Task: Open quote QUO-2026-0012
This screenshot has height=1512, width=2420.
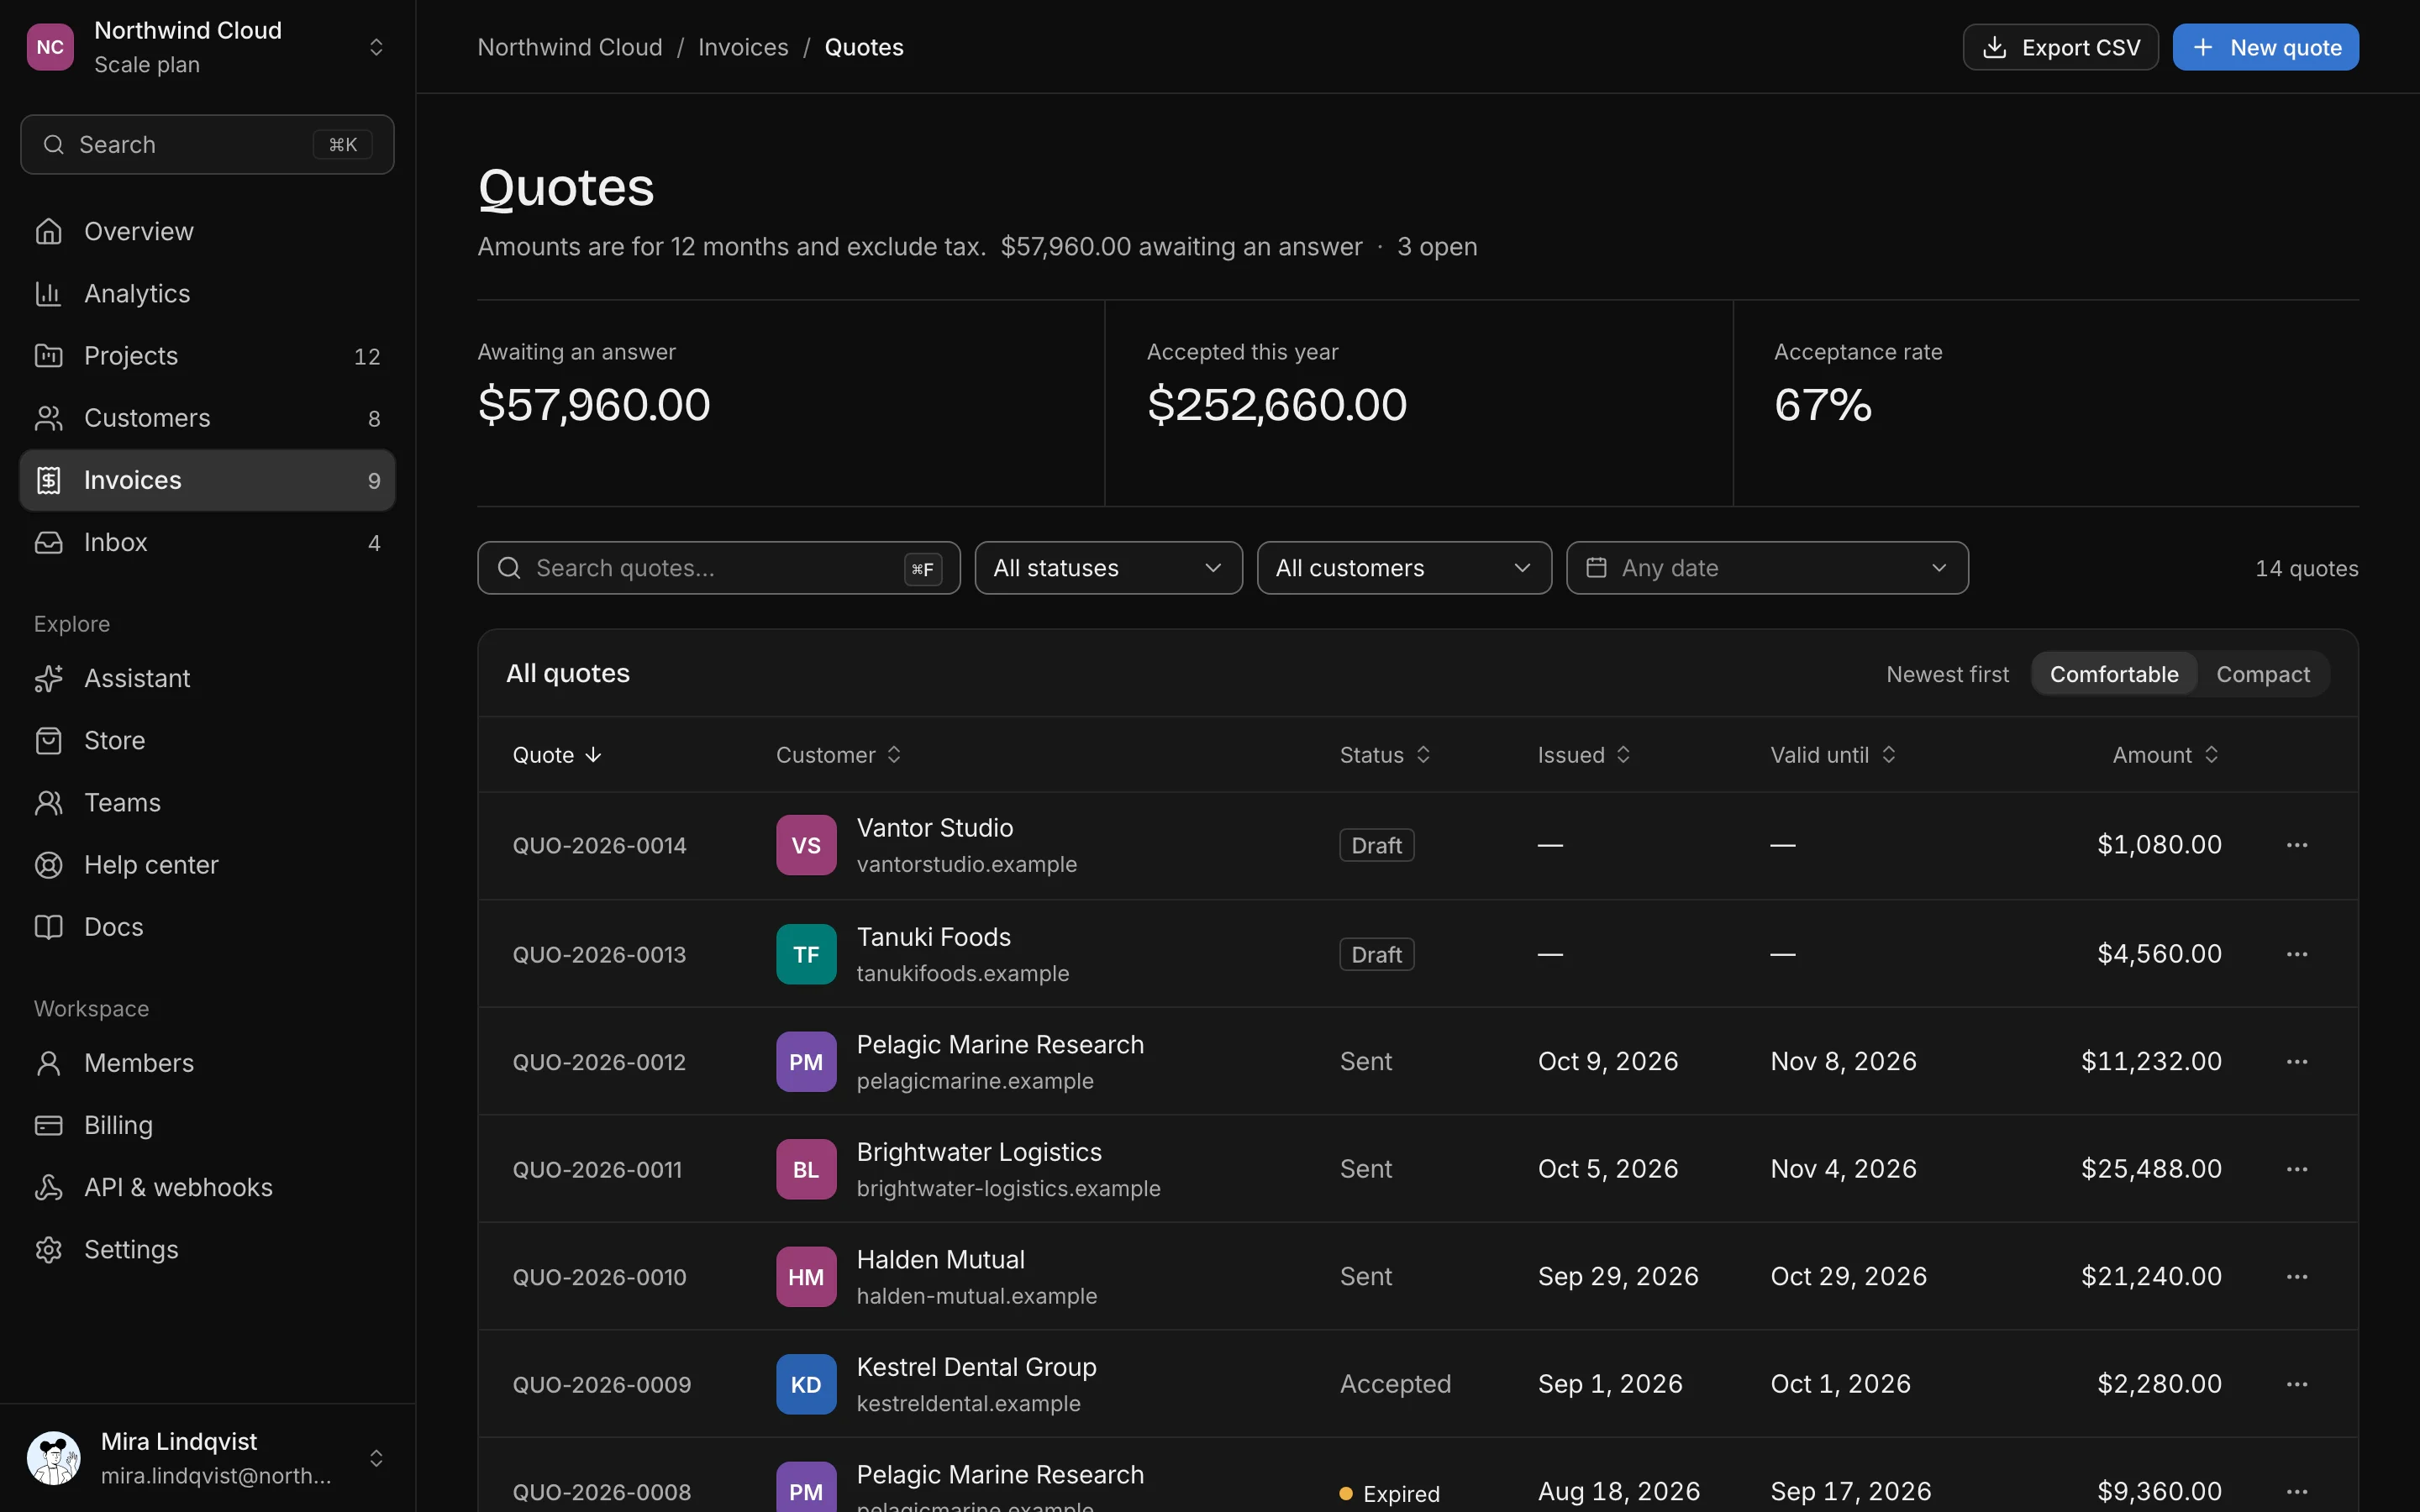Action: (x=599, y=1062)
